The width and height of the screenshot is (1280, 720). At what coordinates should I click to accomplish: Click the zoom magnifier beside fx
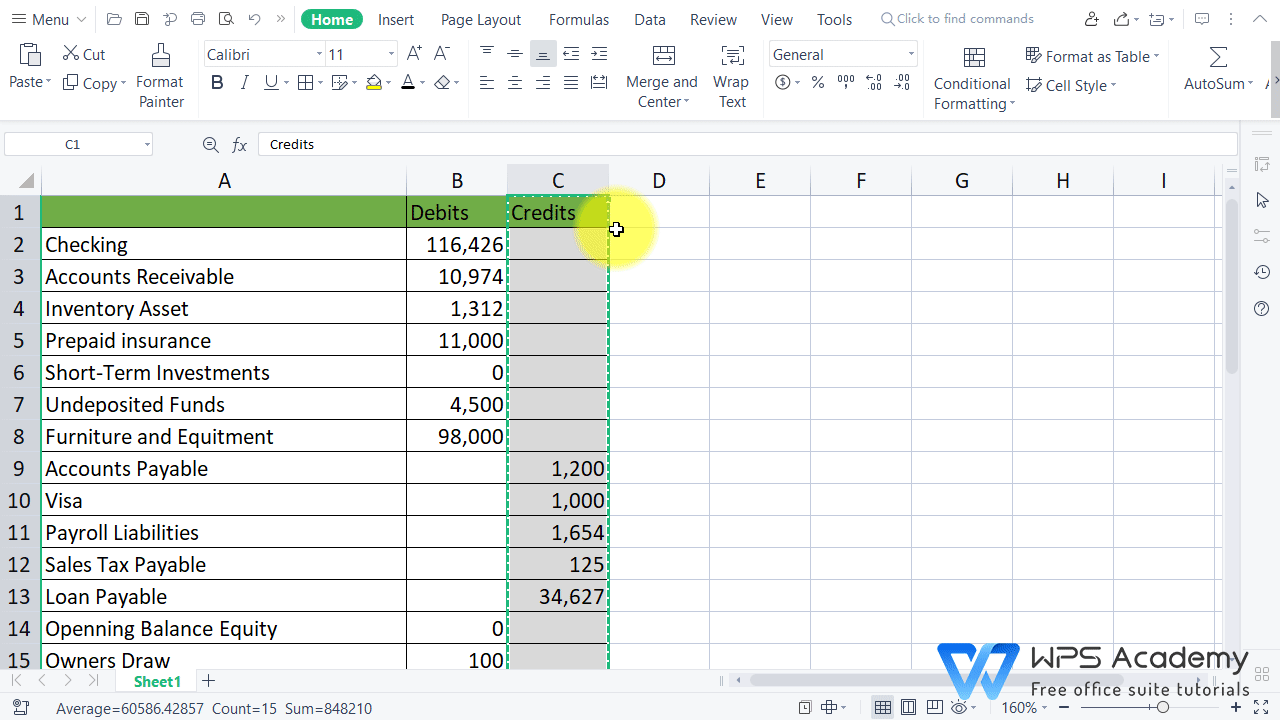point(211,145)
